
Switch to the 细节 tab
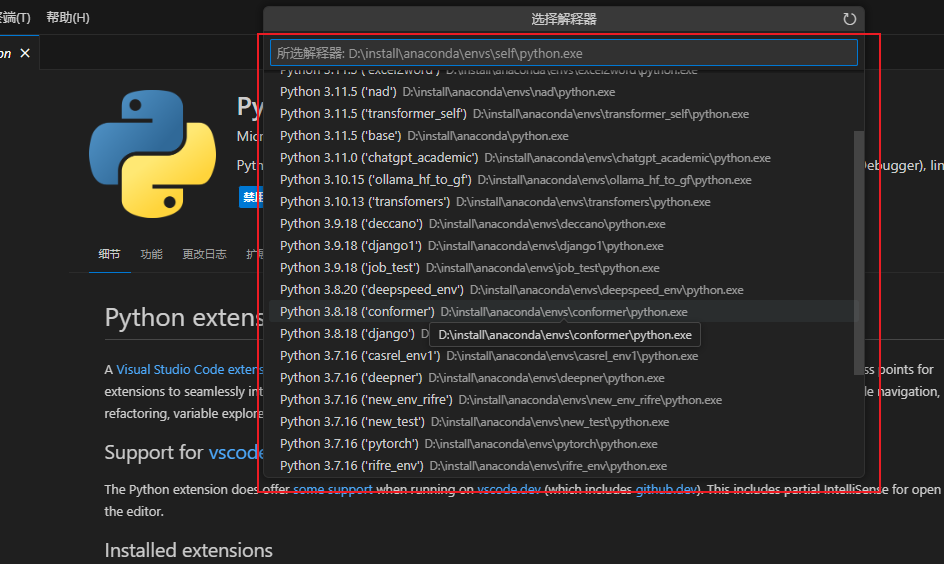[109, 254]
